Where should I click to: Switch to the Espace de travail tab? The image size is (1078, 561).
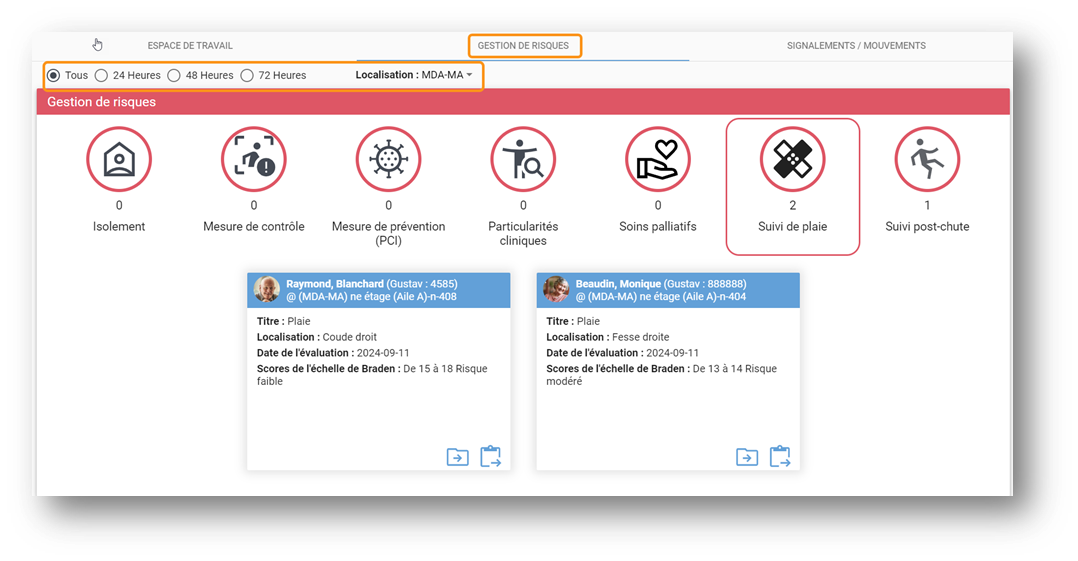tap(190, 46)
